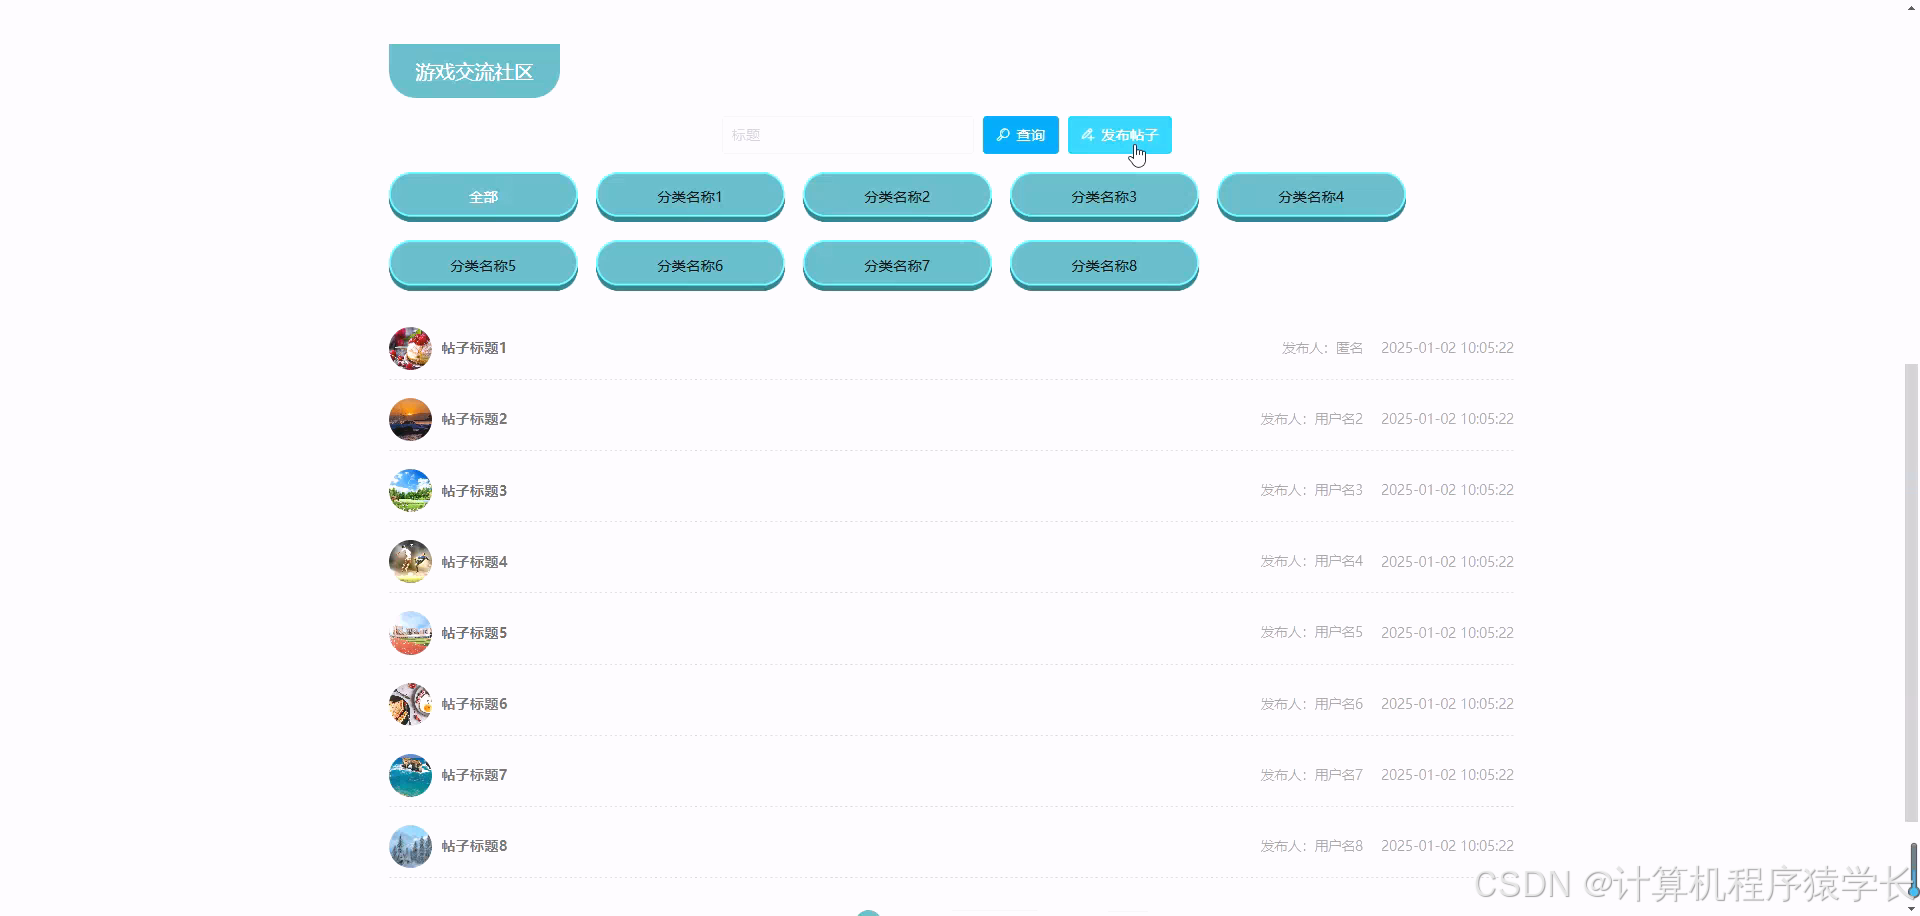Click the publisher text 发布人:匿名

point(1322,348)
